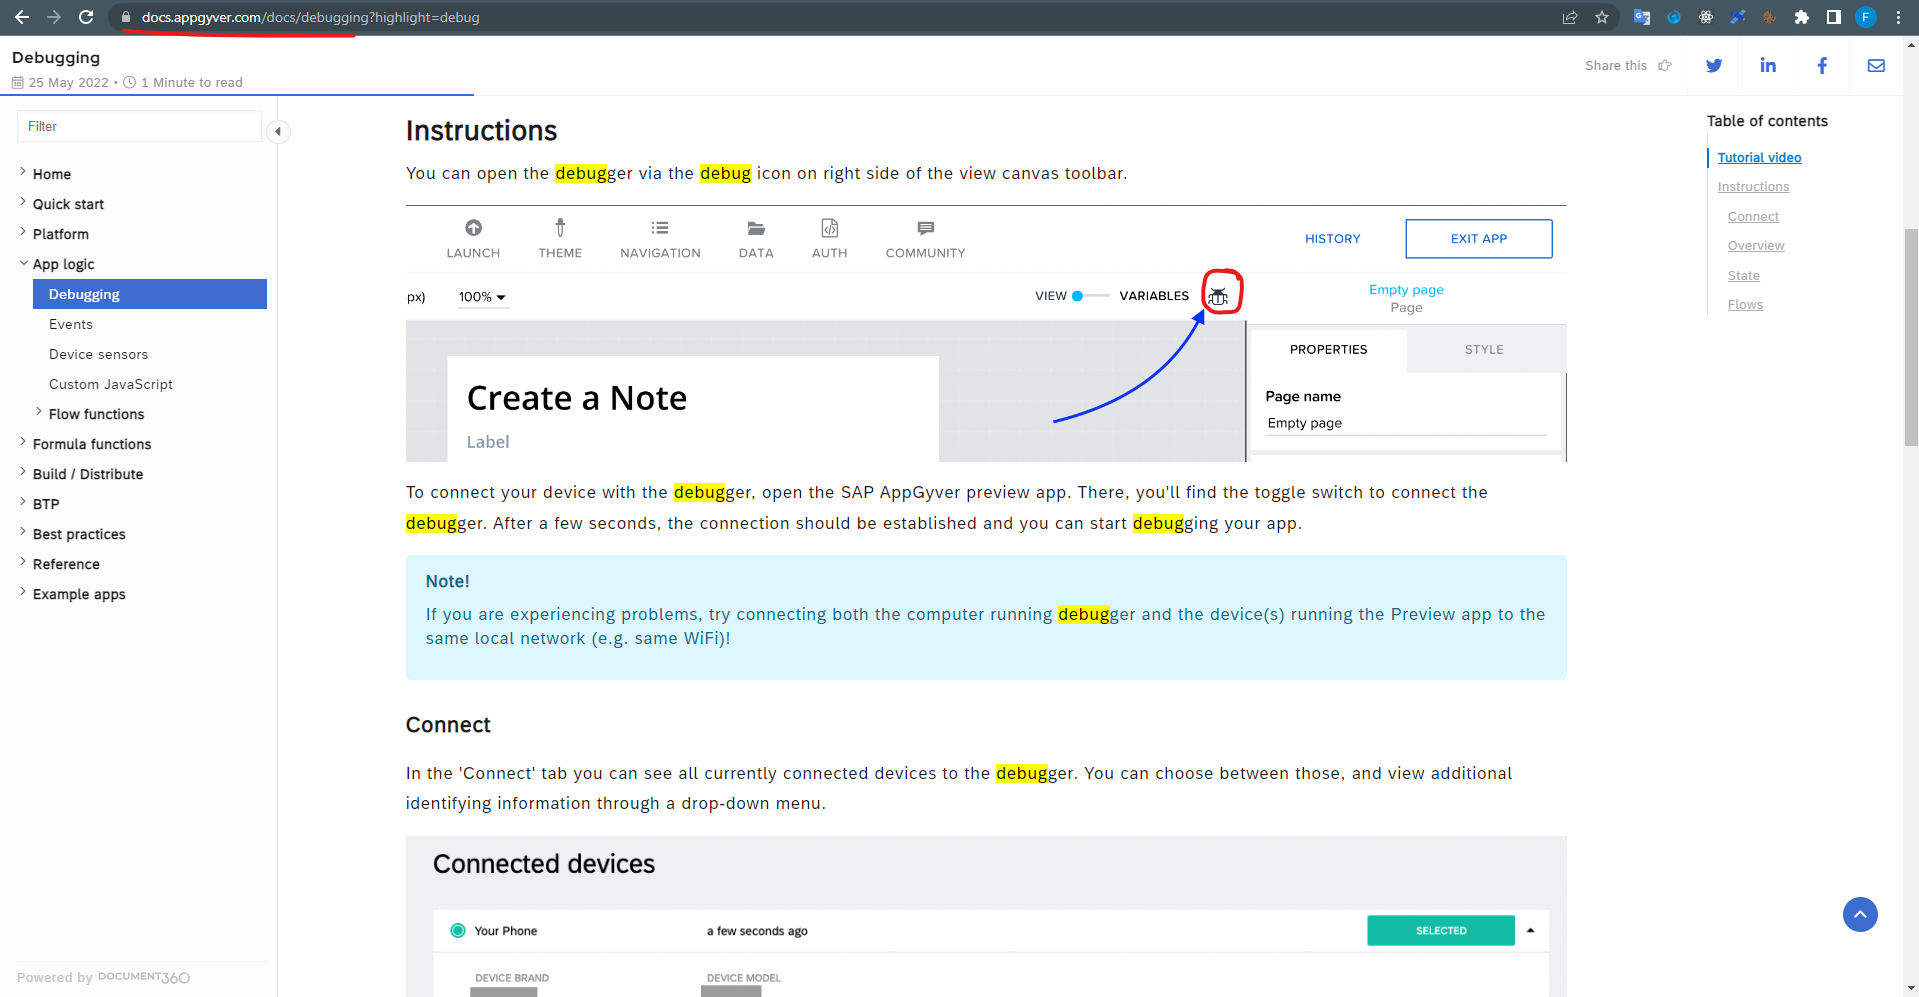This screenshot has width=1919, height=997.
Task: Expand the Platform section
Action: (22, 232)
